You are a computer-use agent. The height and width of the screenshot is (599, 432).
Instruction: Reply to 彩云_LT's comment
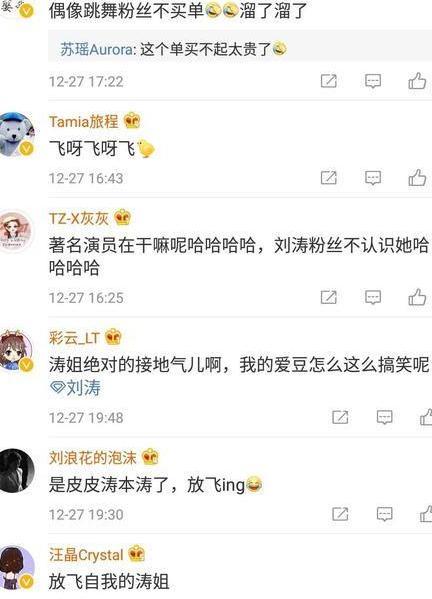tap(384, 417)
